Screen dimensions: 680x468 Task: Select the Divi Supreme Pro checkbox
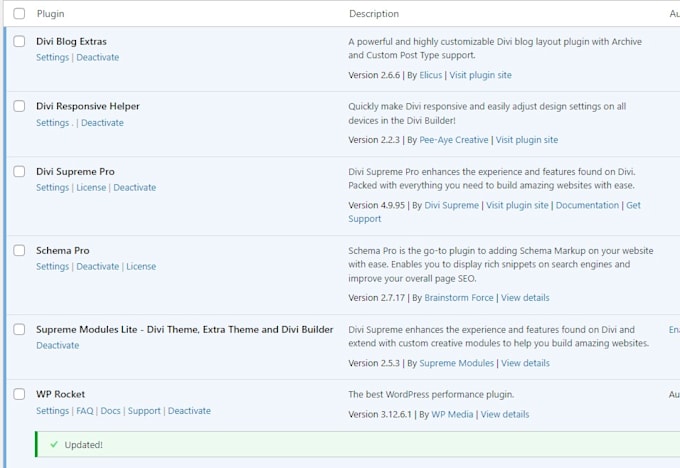coord(19,171)
